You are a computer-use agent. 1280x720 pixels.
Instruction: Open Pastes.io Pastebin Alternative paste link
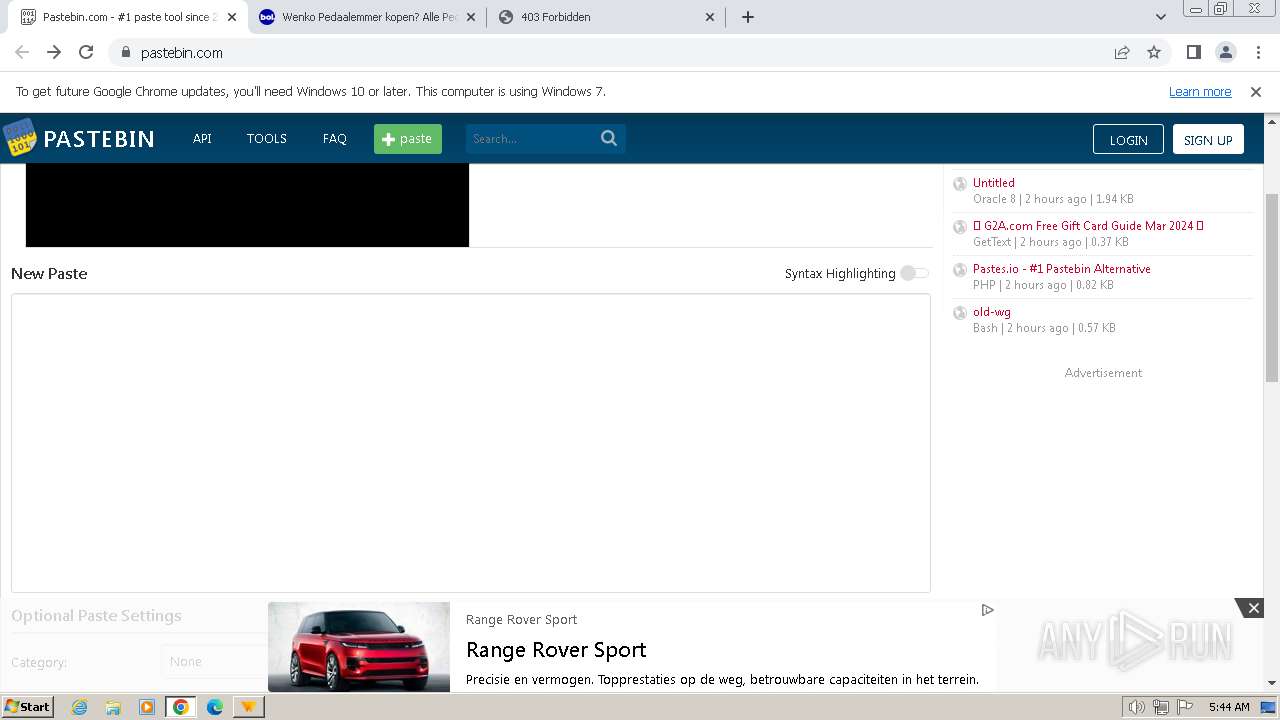click(1062, 269)
